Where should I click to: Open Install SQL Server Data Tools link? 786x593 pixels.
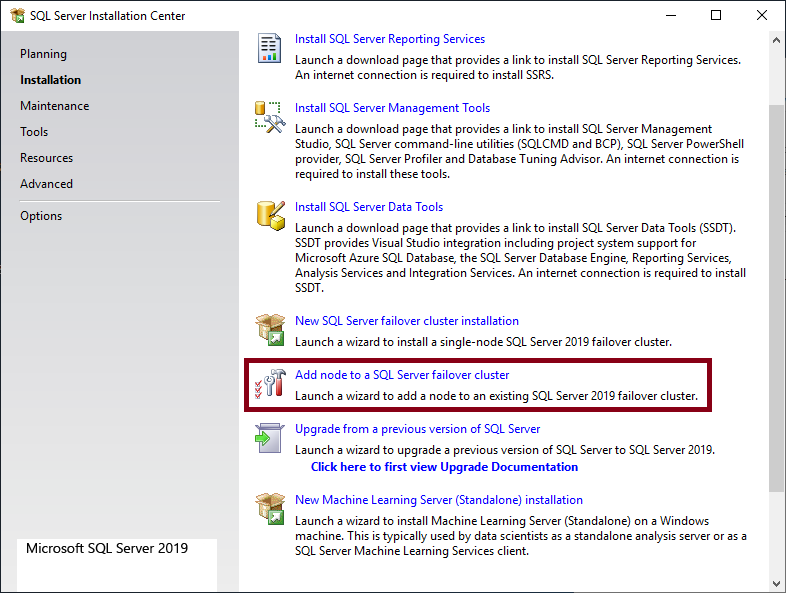point(369,207)
